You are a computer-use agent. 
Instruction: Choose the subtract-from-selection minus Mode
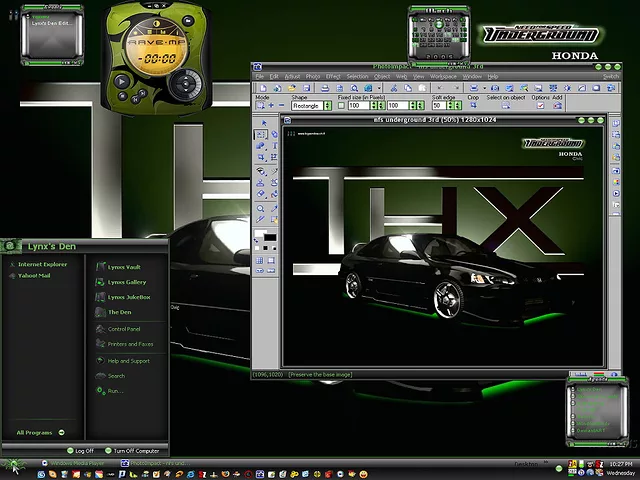click(x=282, y=105)
